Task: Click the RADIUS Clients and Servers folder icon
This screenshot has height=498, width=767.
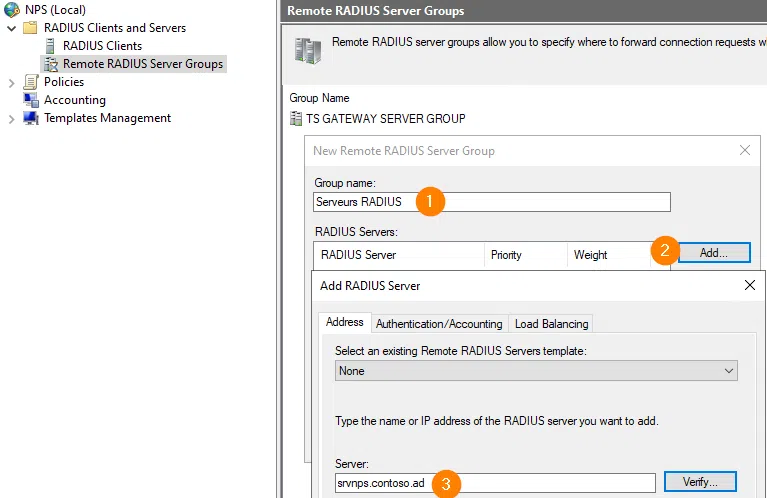Action: 31,28
